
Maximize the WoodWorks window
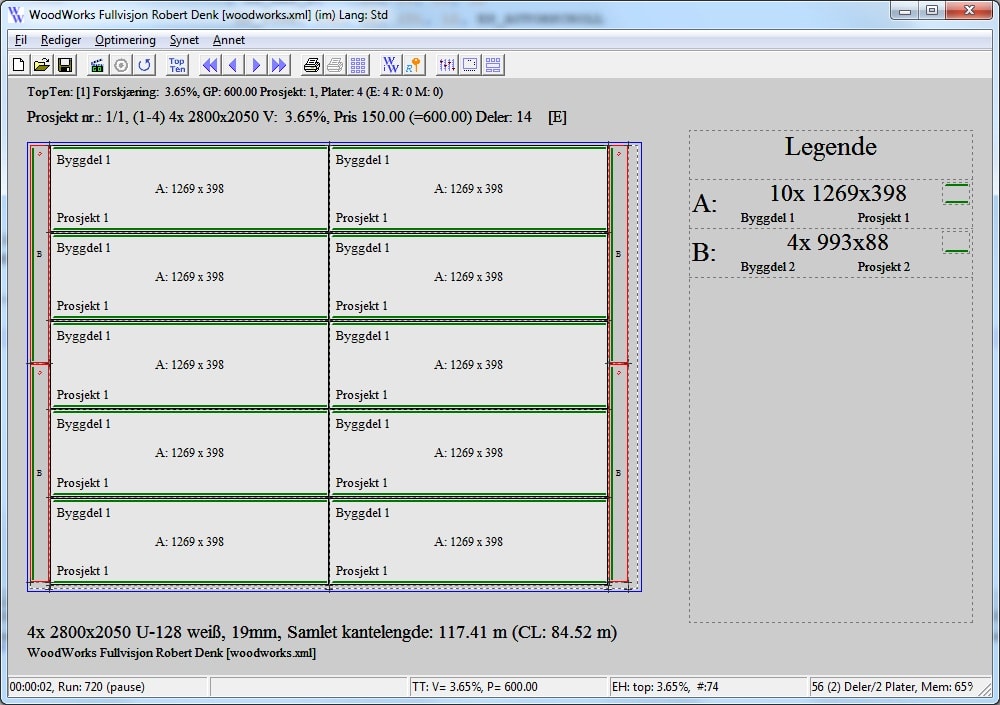[932, 11]
